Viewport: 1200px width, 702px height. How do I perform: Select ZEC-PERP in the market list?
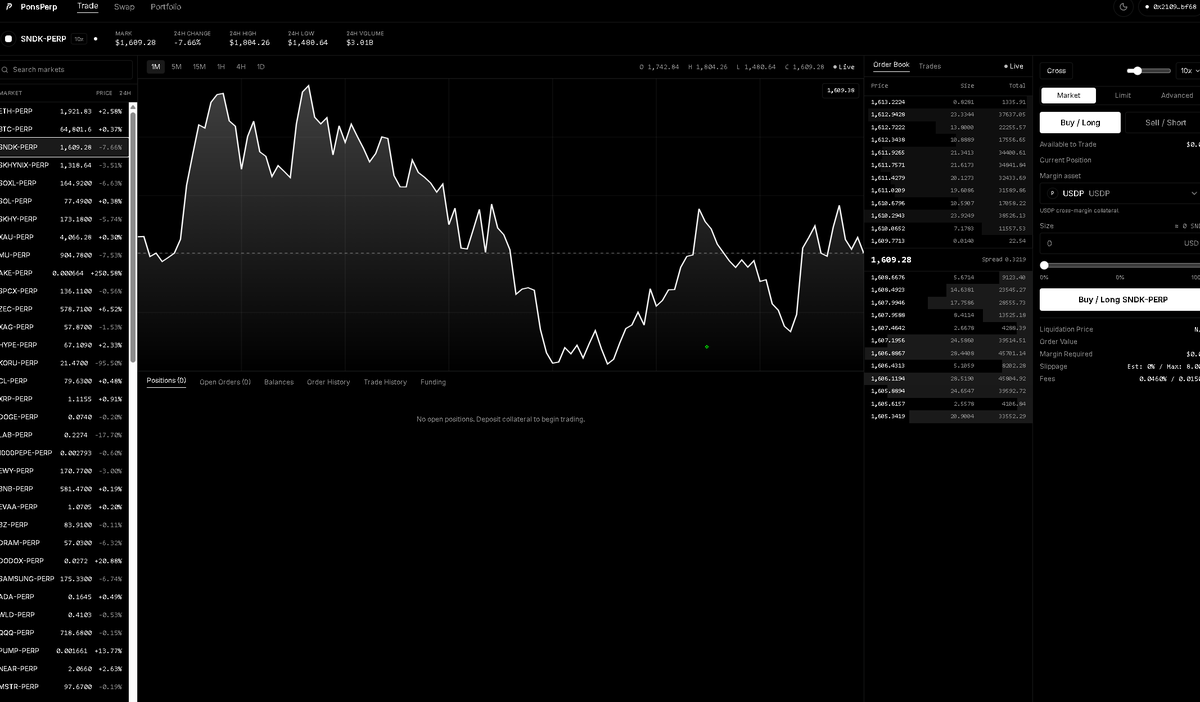click(x=64, y=309)
